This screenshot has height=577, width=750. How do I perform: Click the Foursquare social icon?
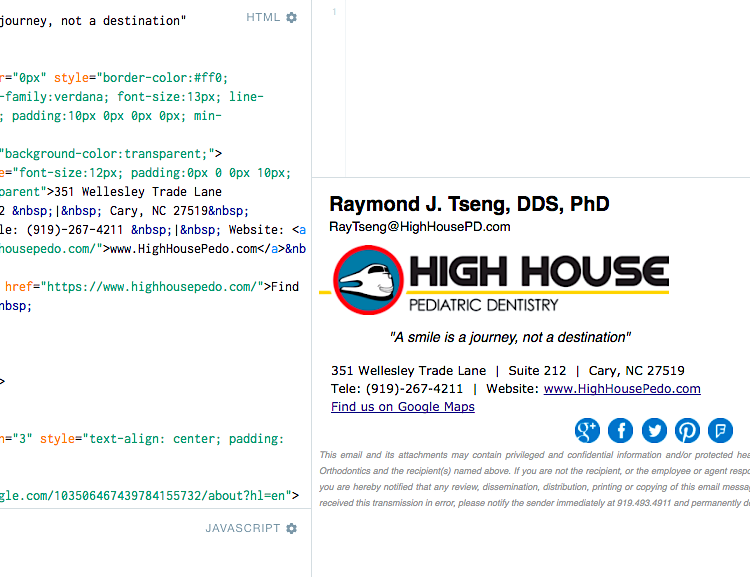pos(720,430)
